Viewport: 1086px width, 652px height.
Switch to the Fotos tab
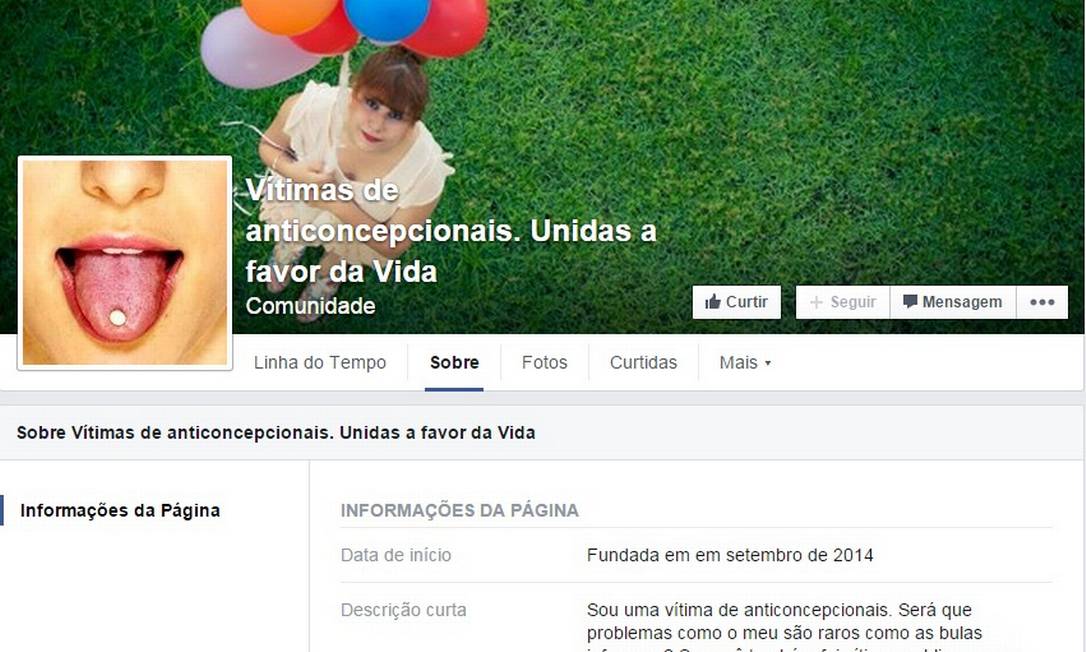point(544,362)
